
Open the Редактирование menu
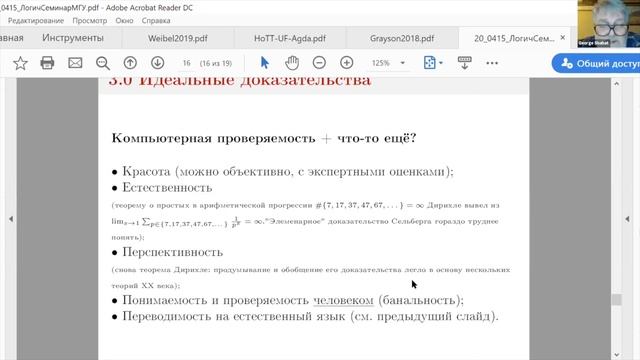click(x=36, y=20)
